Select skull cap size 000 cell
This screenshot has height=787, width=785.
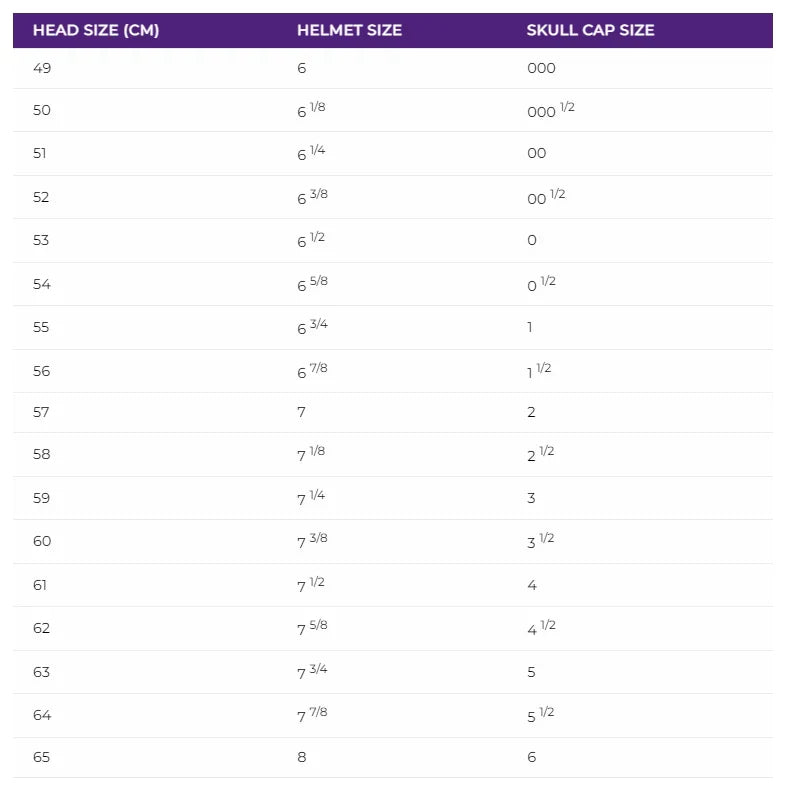tap(541, 68)
